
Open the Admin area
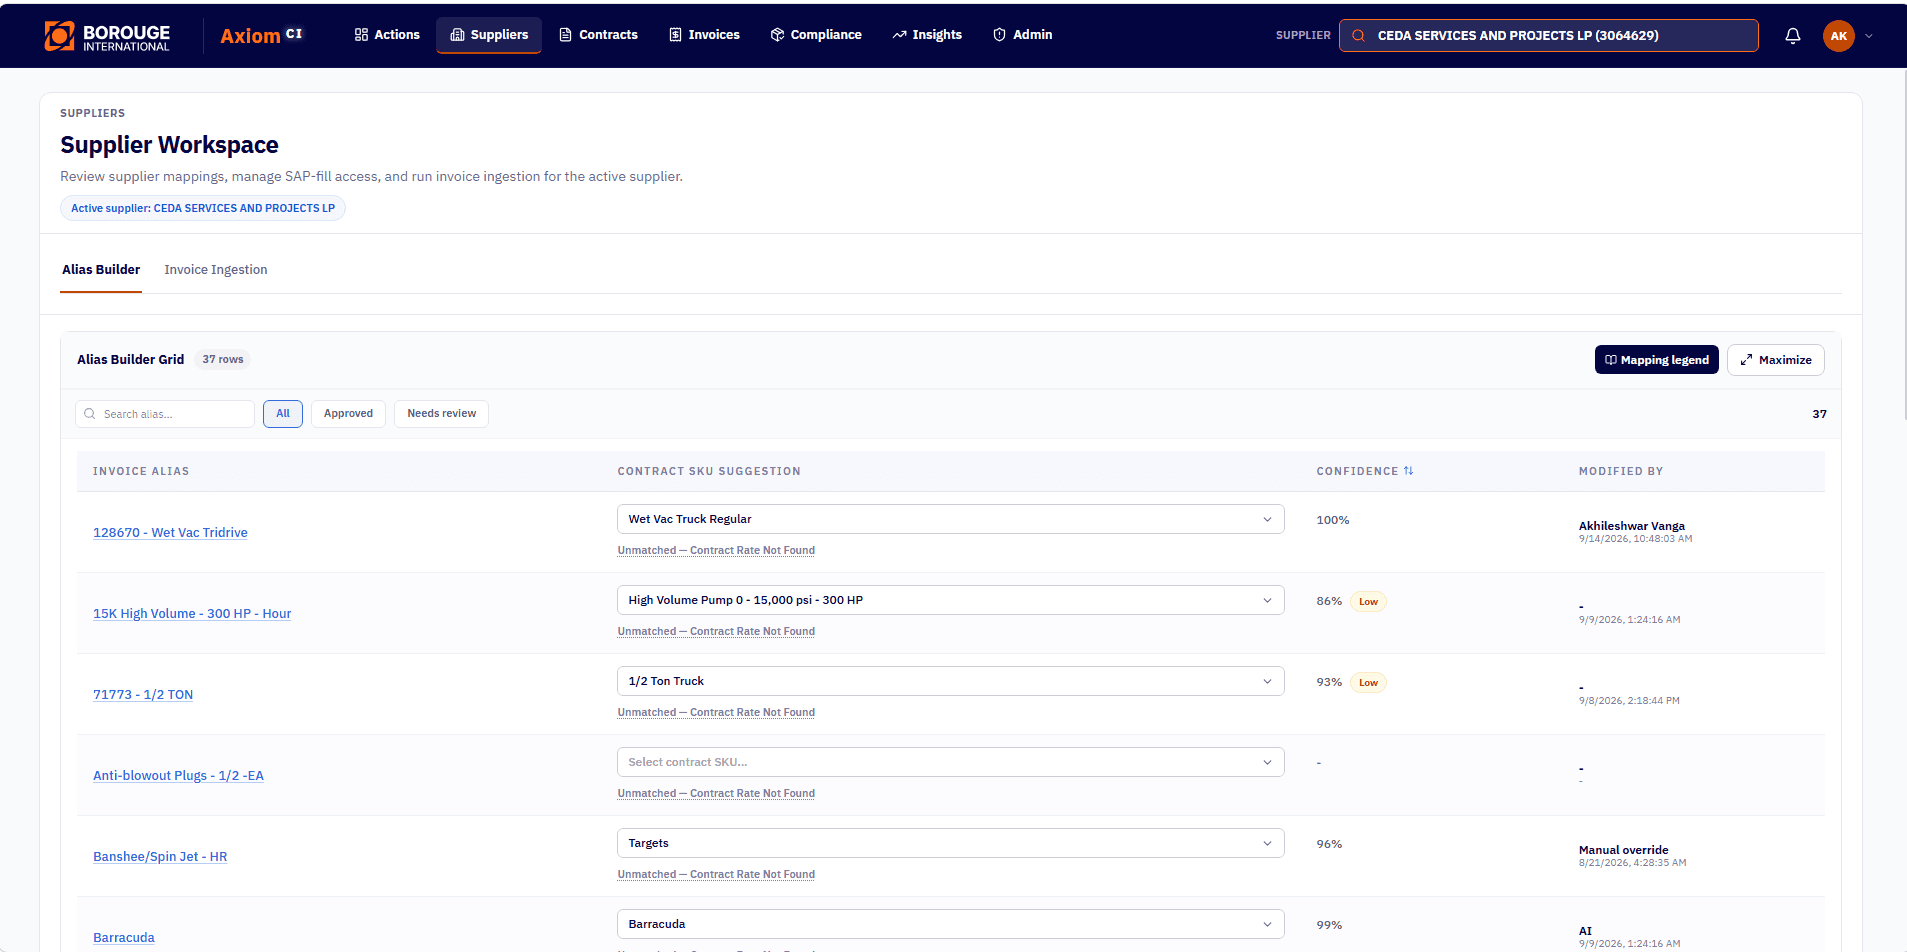1022,35
